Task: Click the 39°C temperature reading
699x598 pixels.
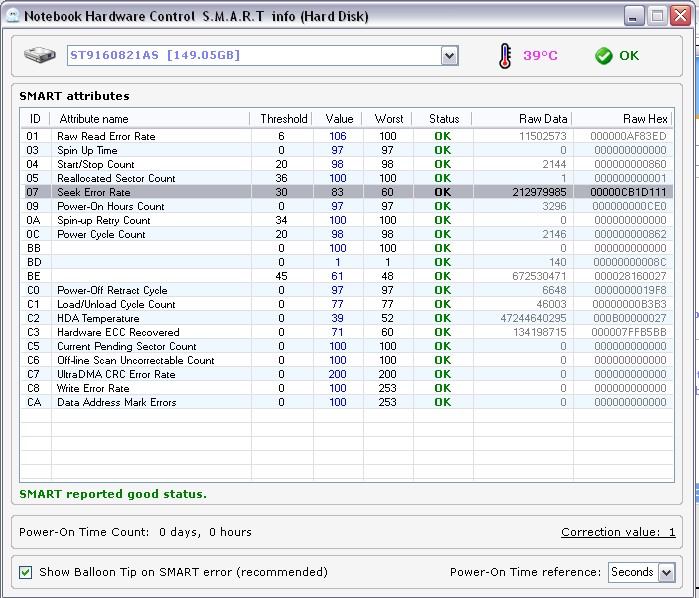Action: click(540, 56)
